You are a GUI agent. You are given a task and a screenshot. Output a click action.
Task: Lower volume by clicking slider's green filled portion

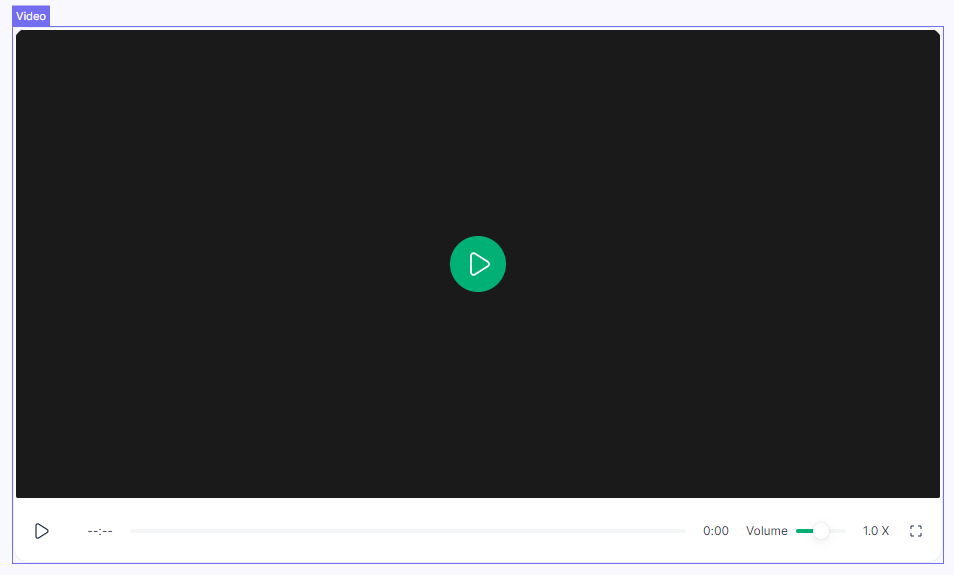[x=803, y=531]
